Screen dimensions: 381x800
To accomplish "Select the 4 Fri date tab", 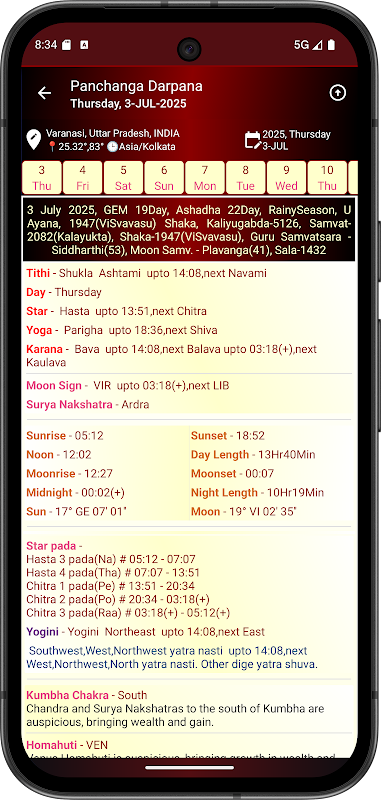I will [83, 178].
